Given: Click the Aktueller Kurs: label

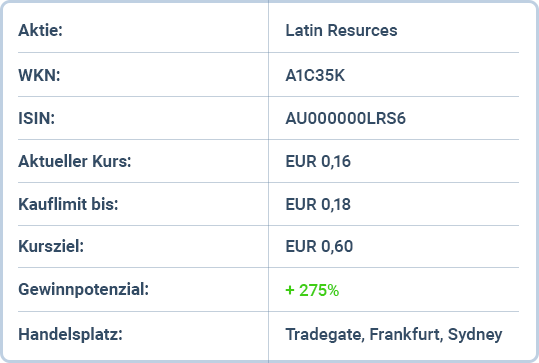Looking at the screenshot, I should (x=75, y=162).
